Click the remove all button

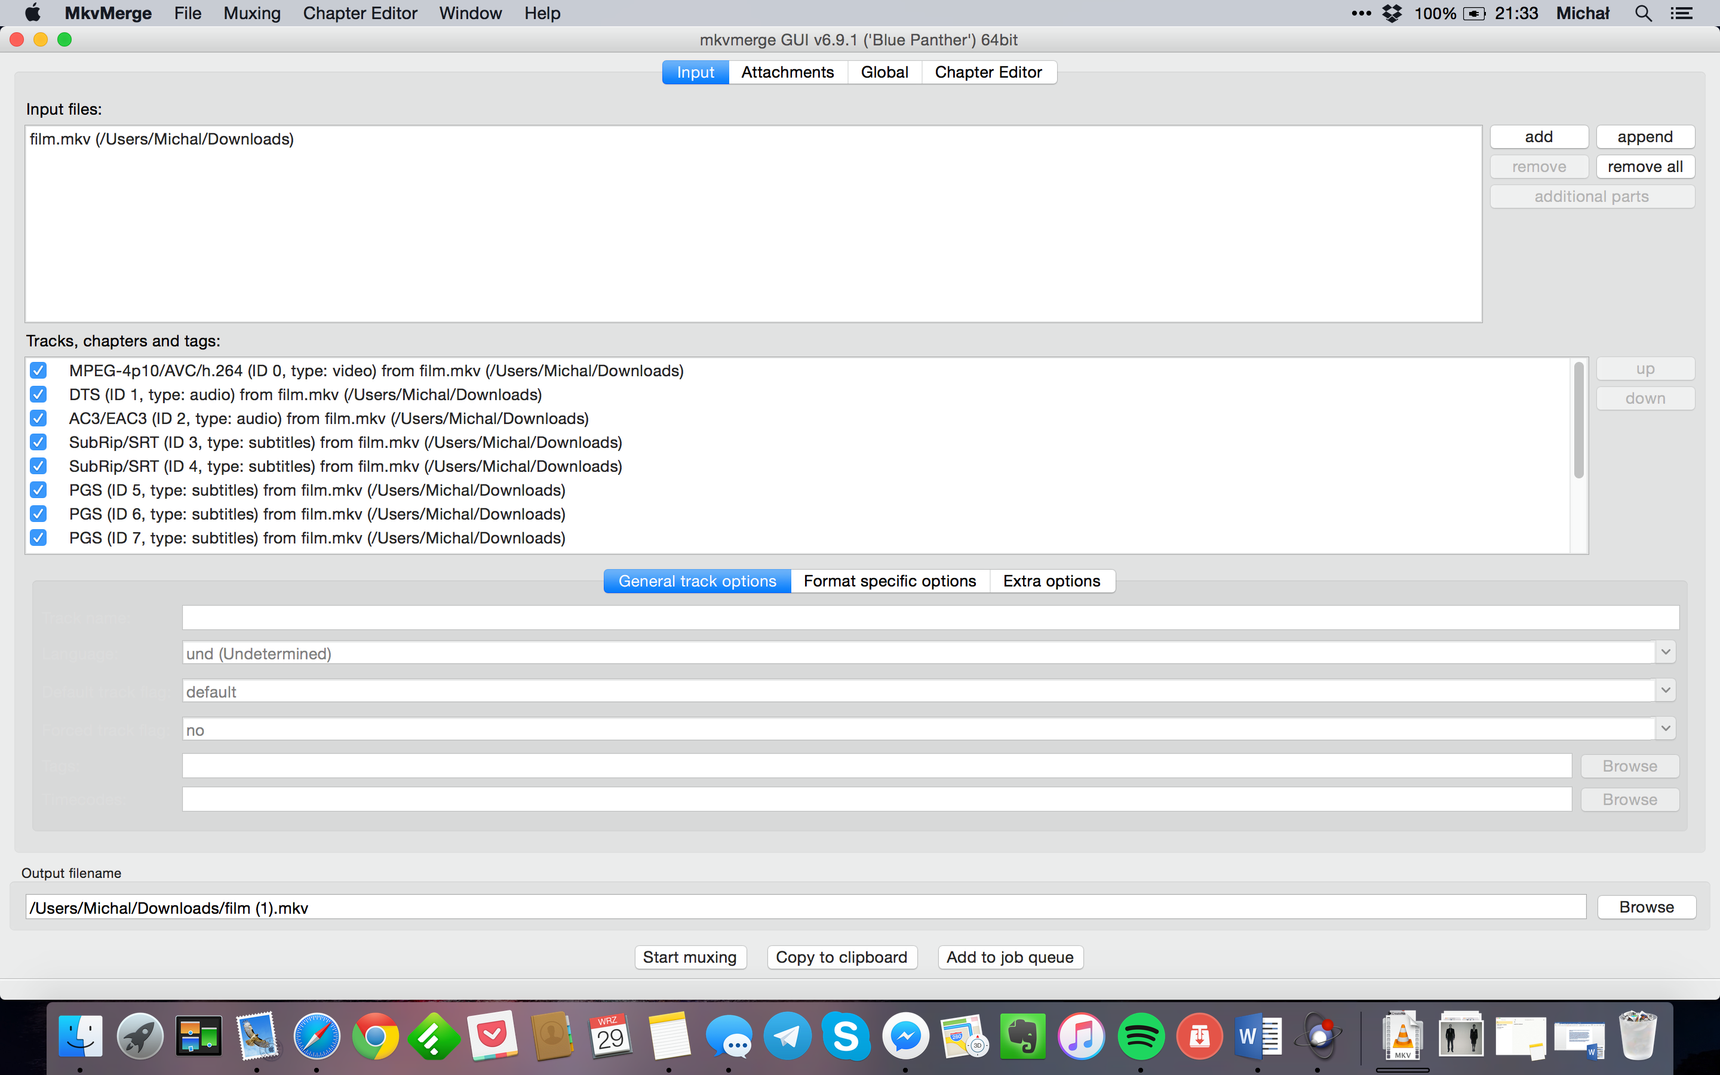pos(1645,167)
